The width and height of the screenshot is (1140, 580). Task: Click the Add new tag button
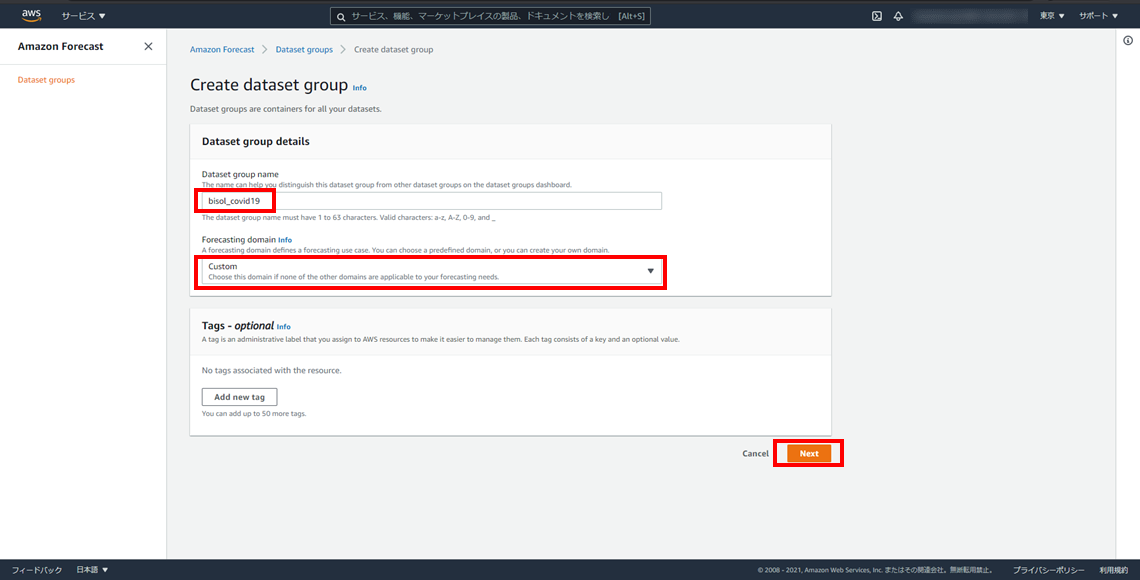point(239,397)
